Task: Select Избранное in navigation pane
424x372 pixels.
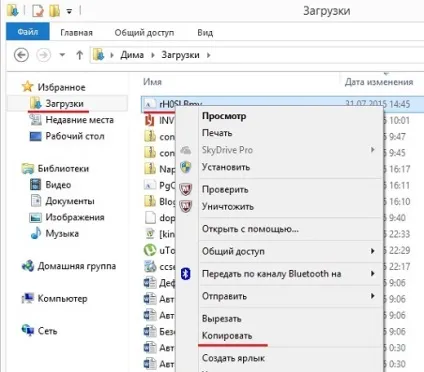Action: [61, 87]
